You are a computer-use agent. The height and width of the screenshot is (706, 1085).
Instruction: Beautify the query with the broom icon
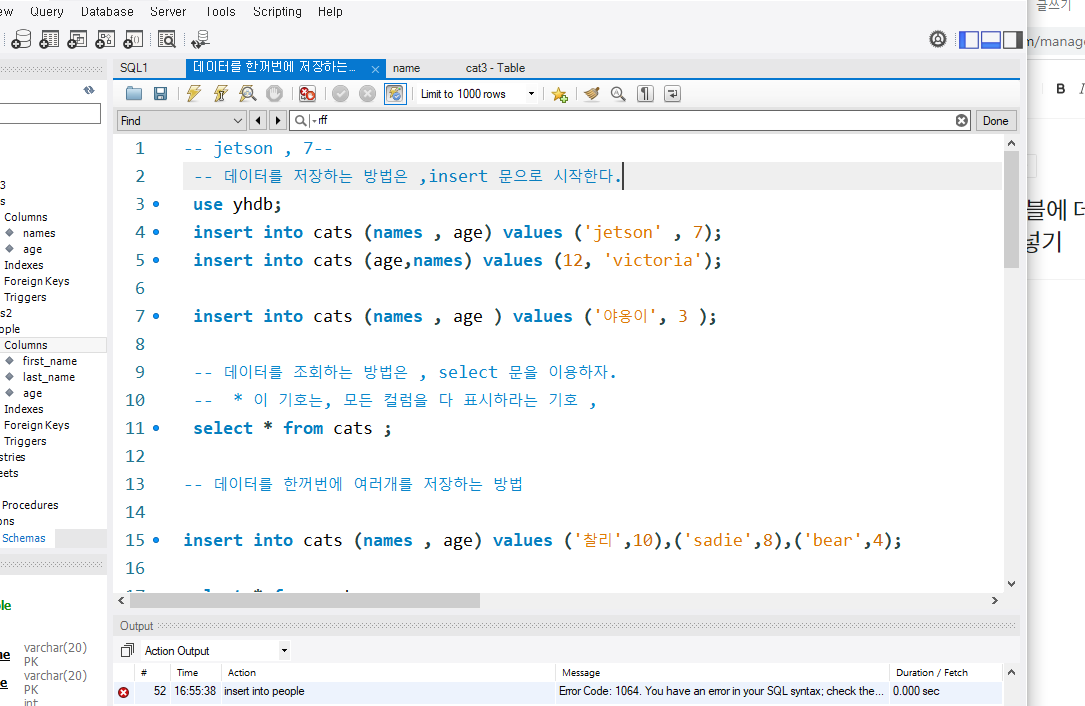click(x=591, y=93)
